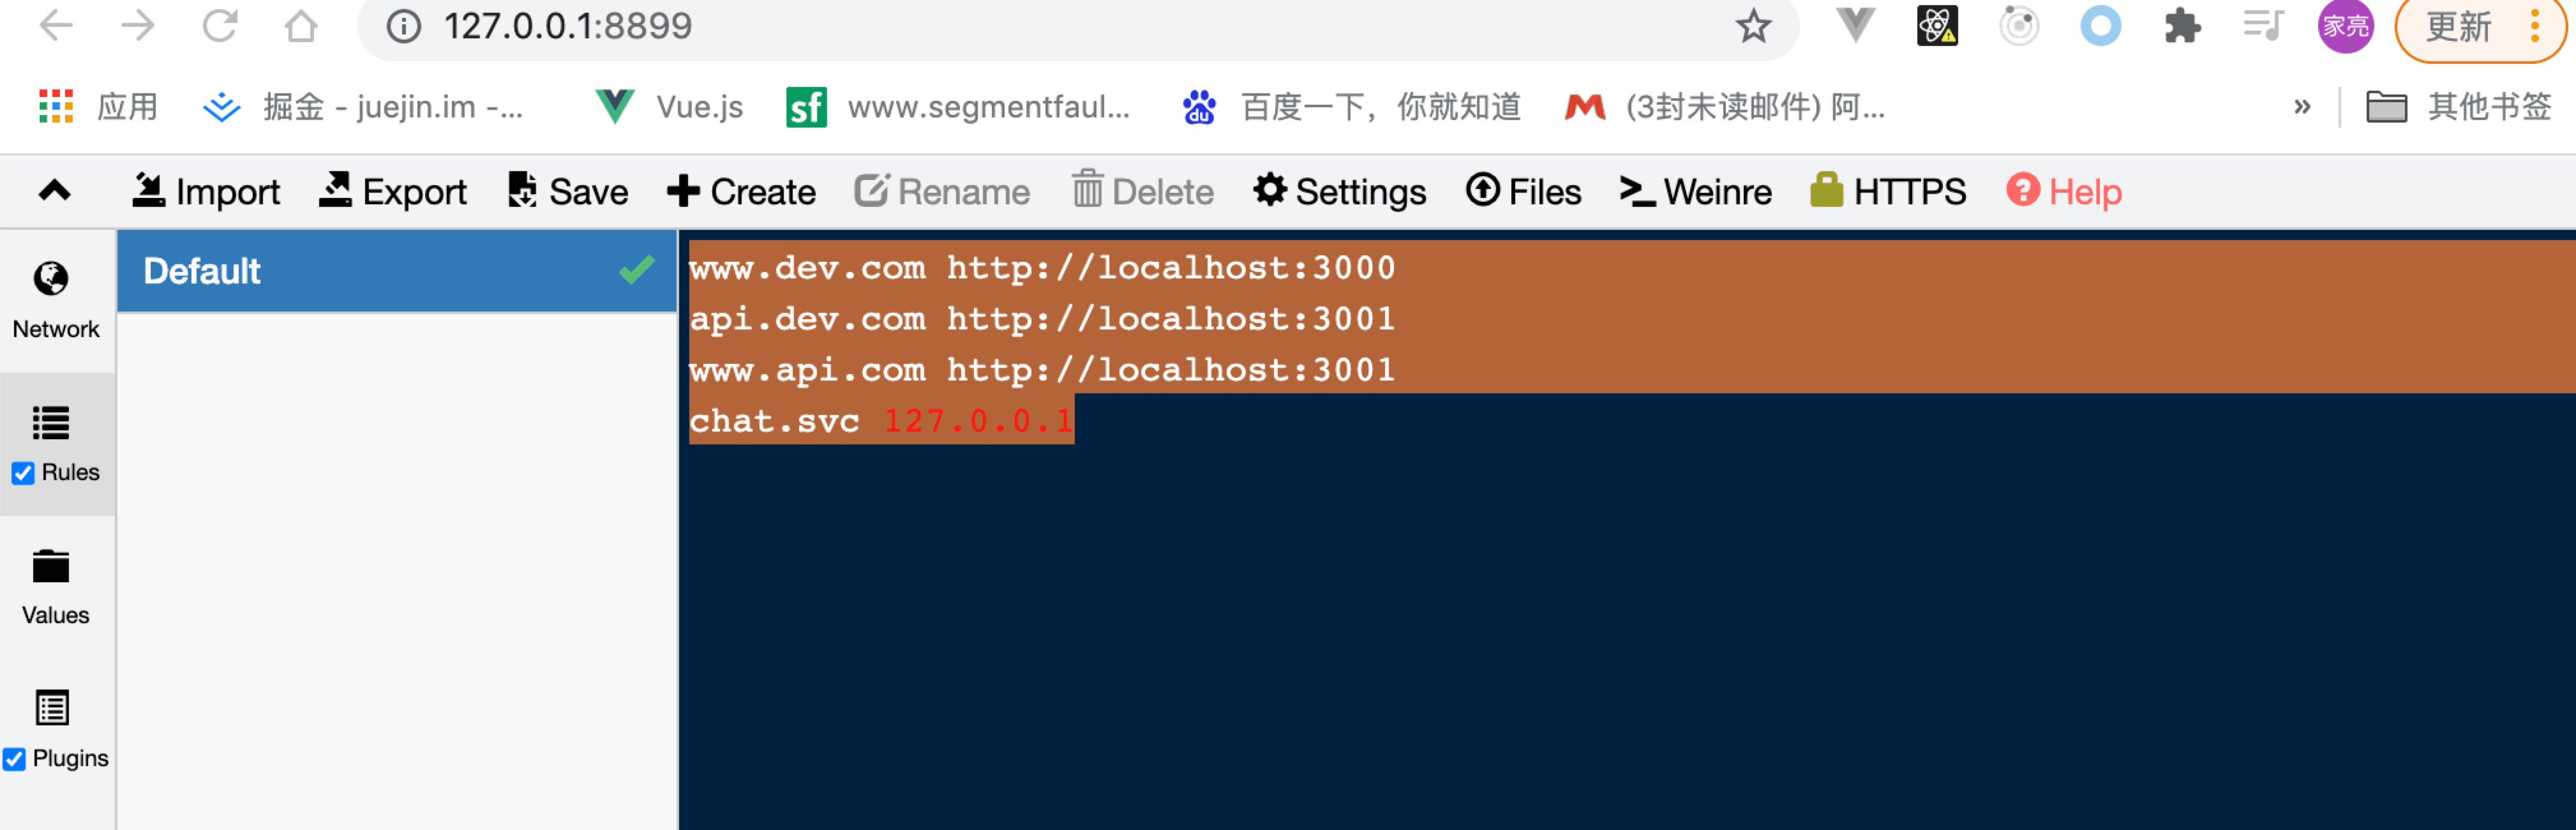
Task: Open HTTPS lock settings
Action: click(1888, 191)
